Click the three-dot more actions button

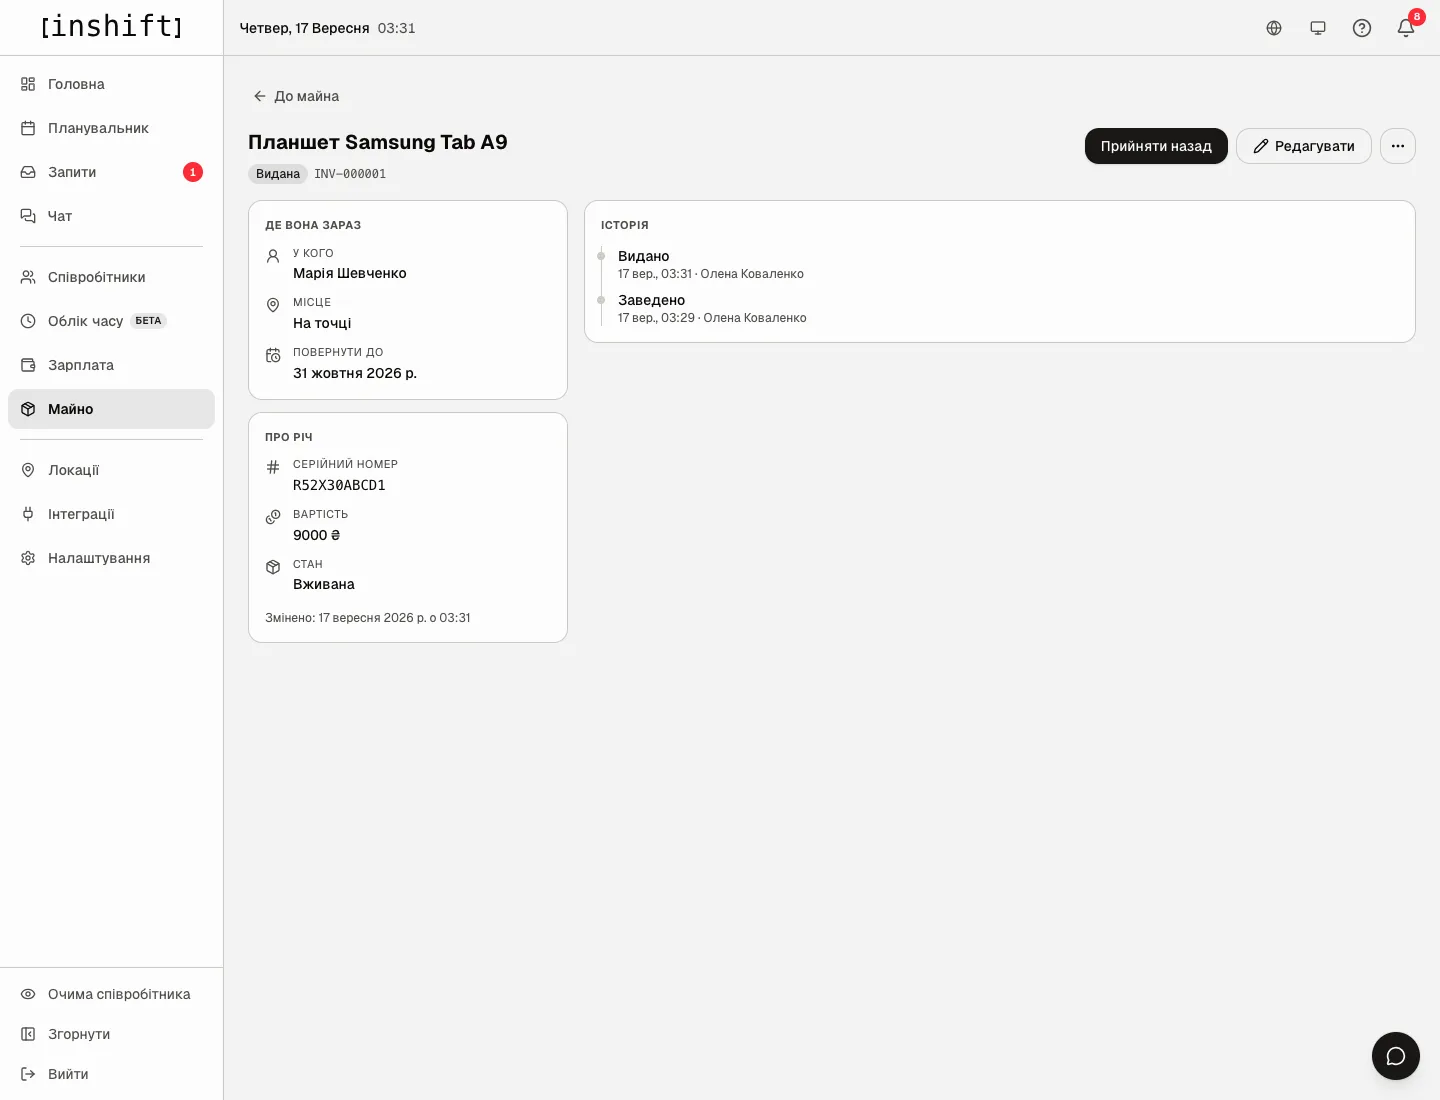[1398, 146]
